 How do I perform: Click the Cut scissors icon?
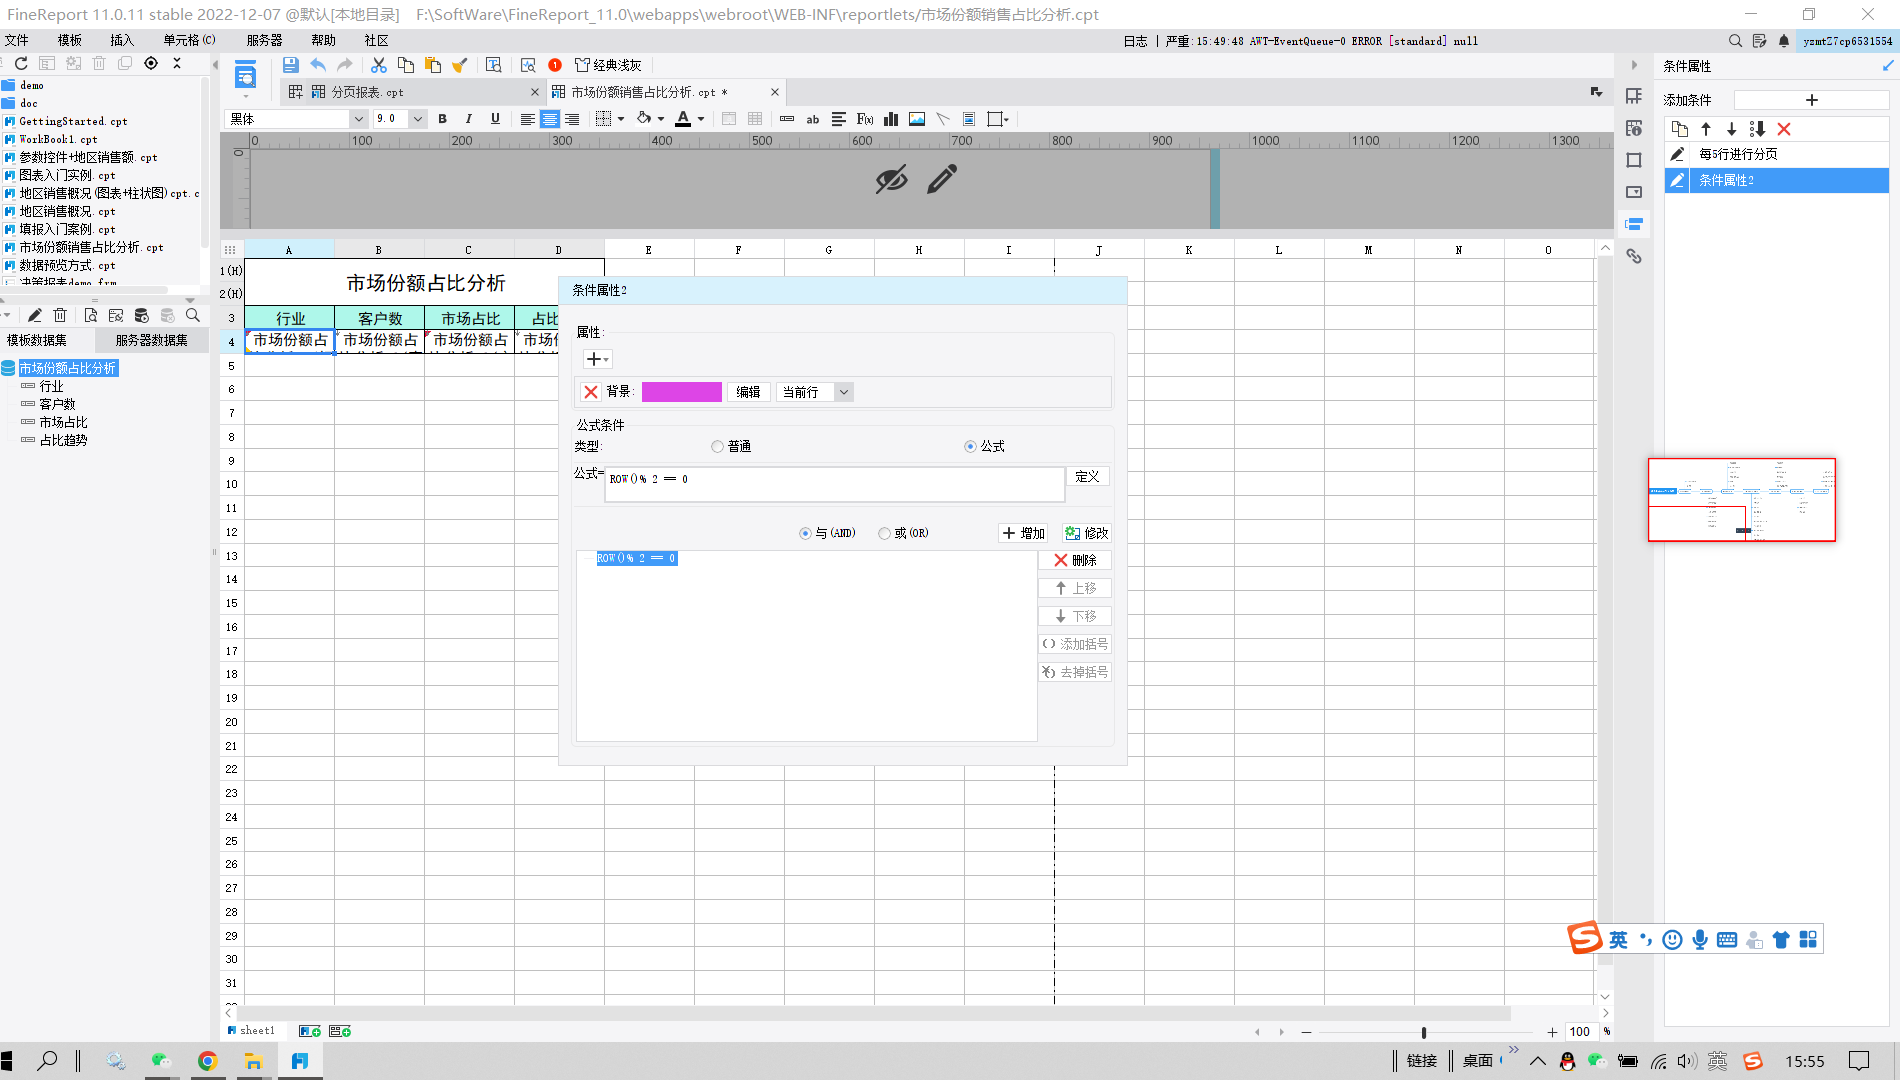[x=378, y=65]
